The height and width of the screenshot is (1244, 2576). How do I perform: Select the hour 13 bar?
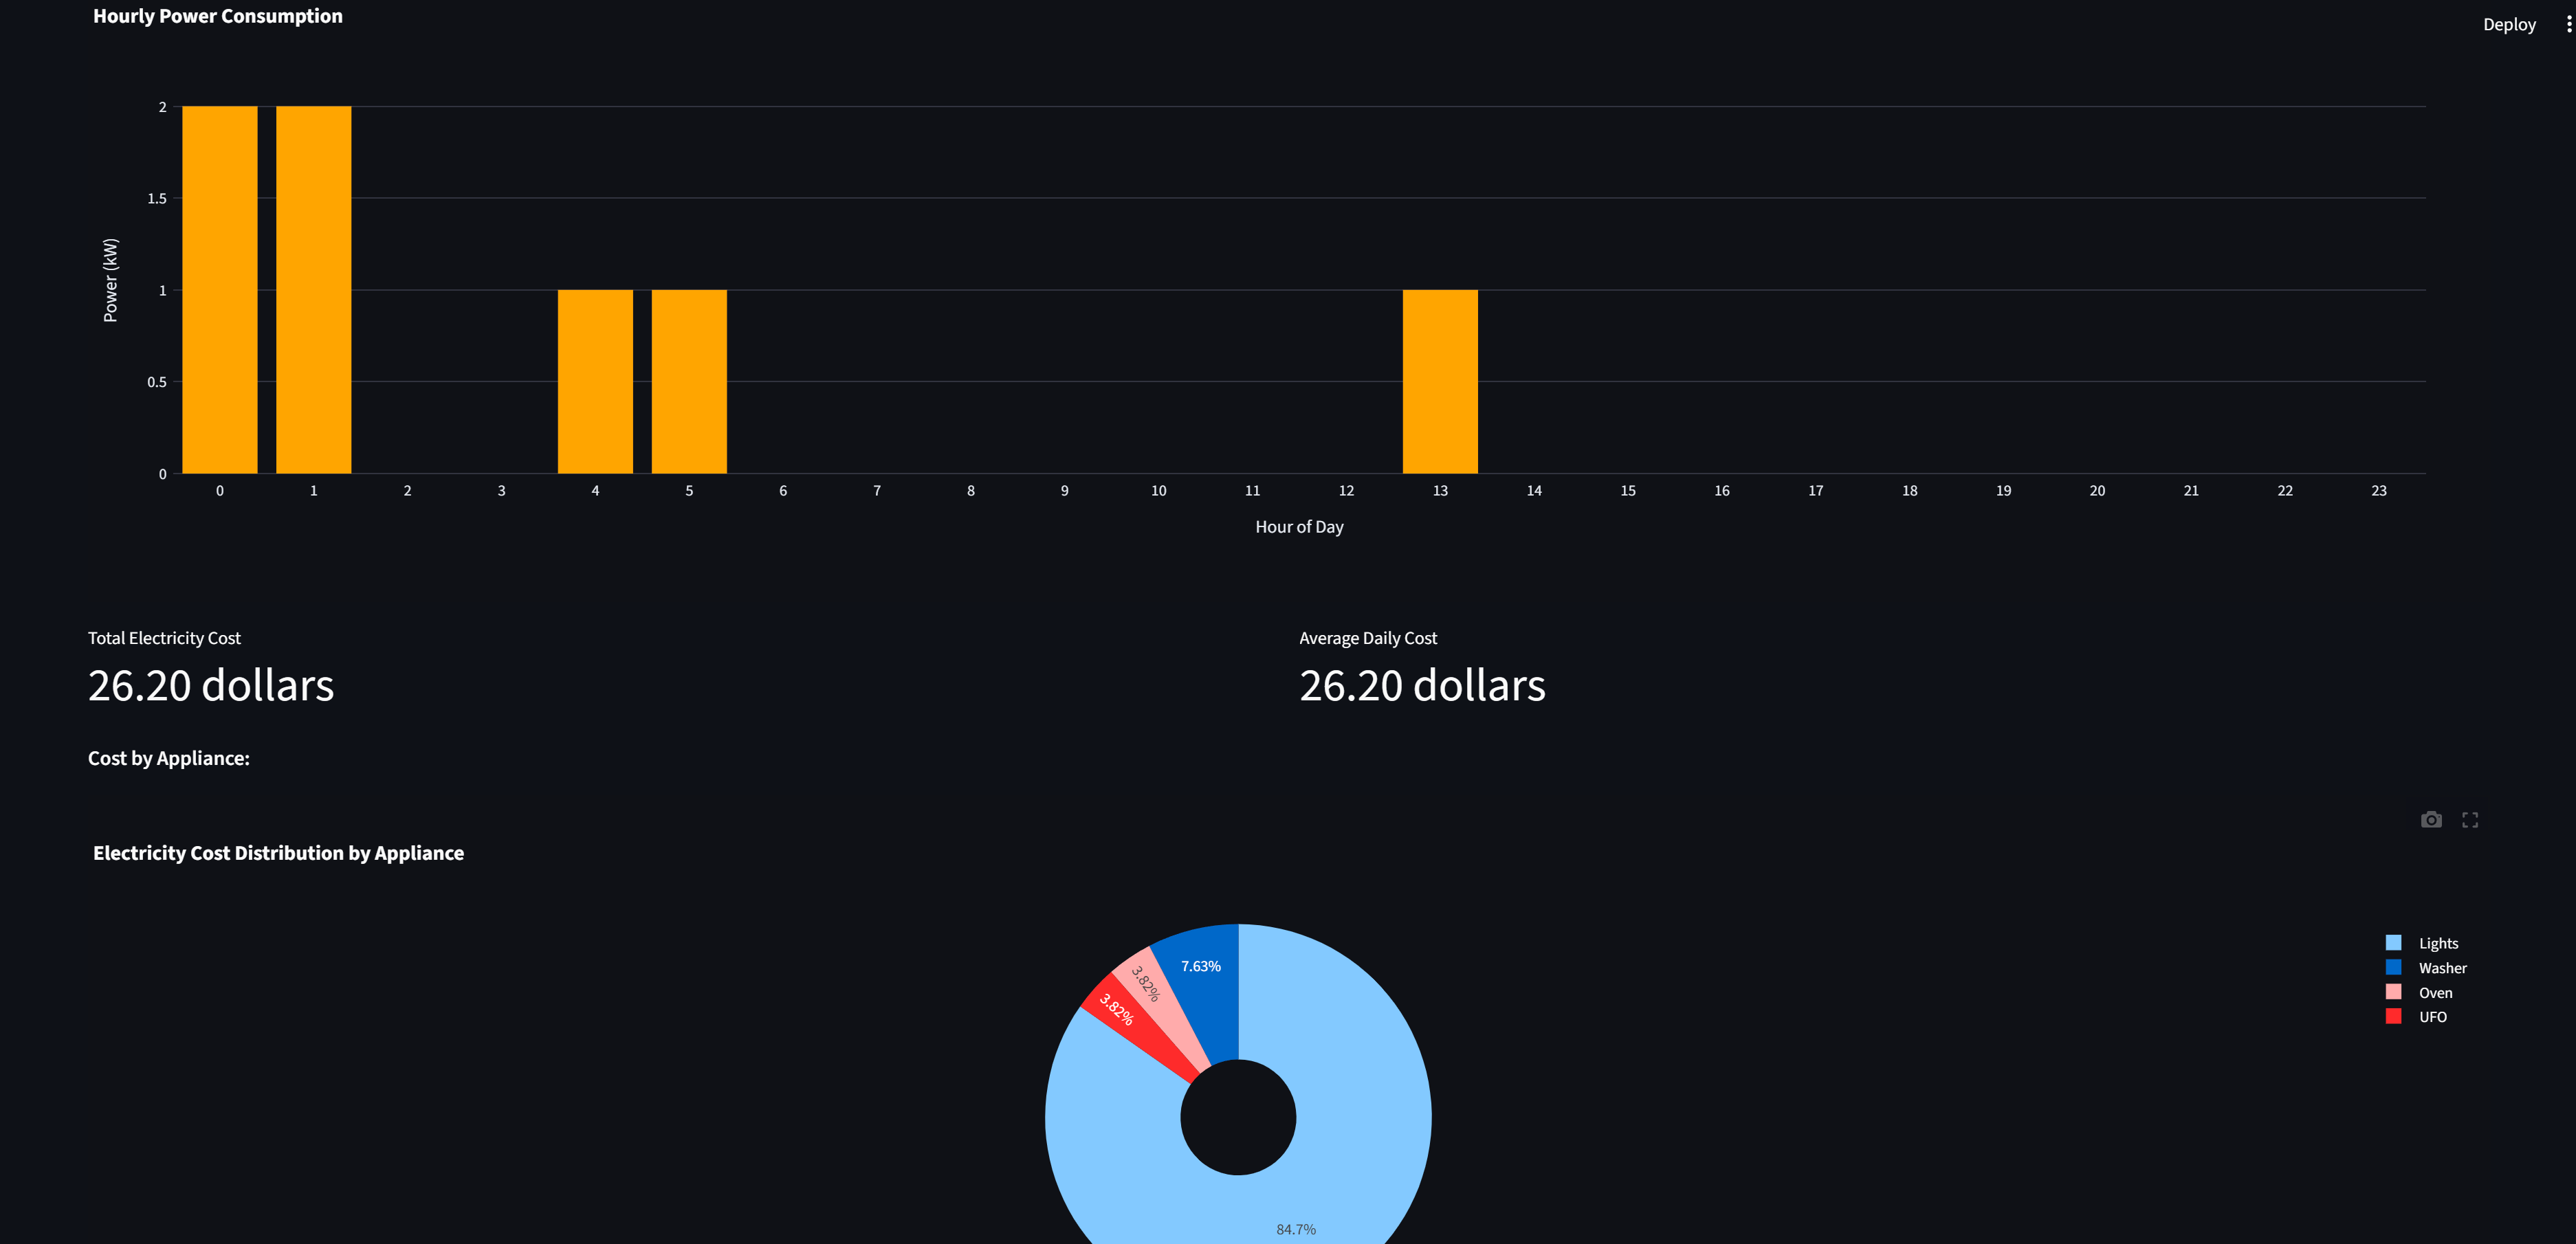click(1440, 382)
